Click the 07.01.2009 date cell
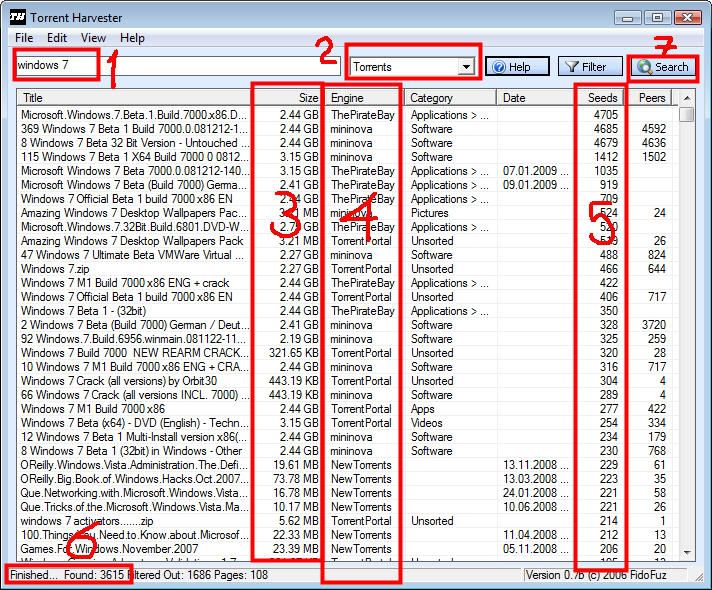712x590 pixels. pyautogui.click(x=535, y=171)
